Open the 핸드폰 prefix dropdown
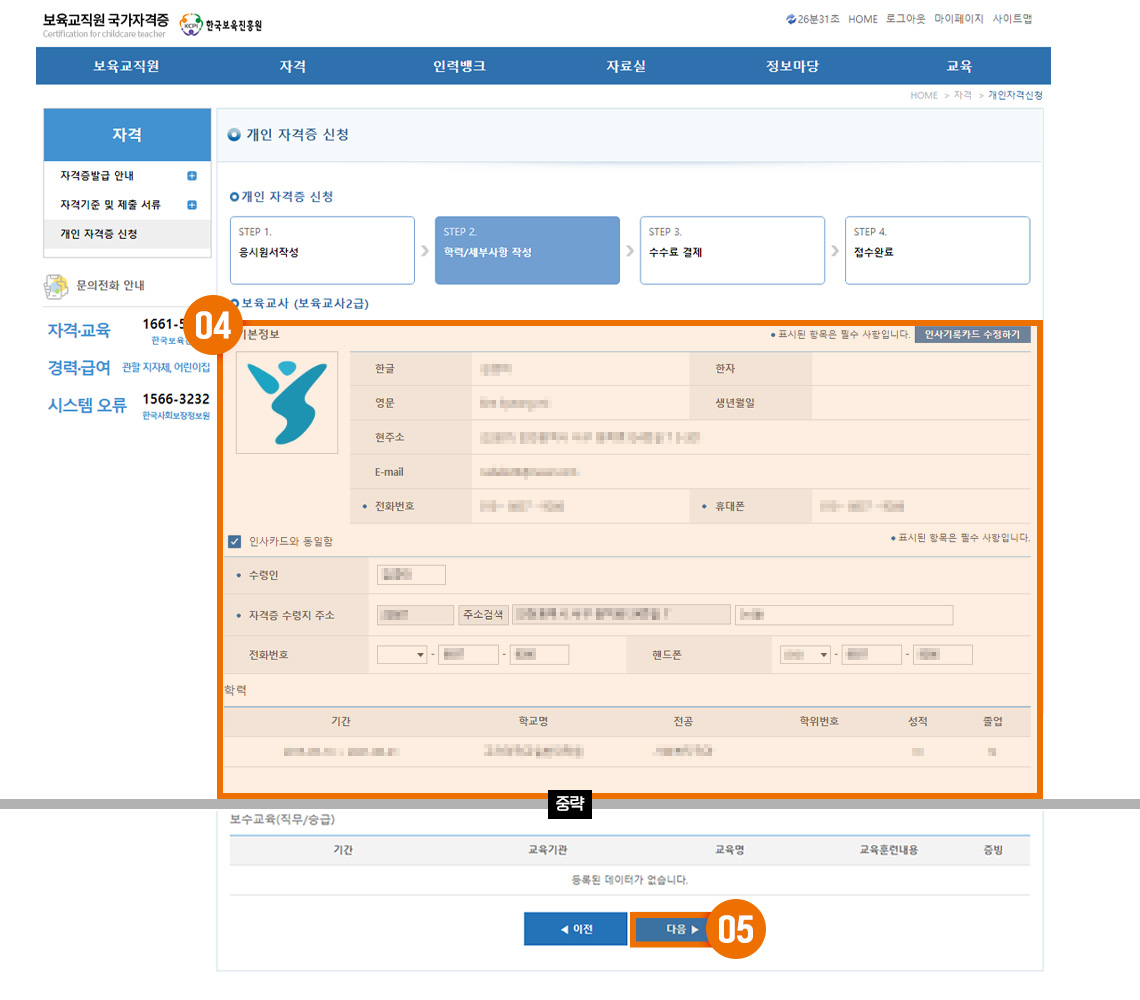 tap(806, 655)
